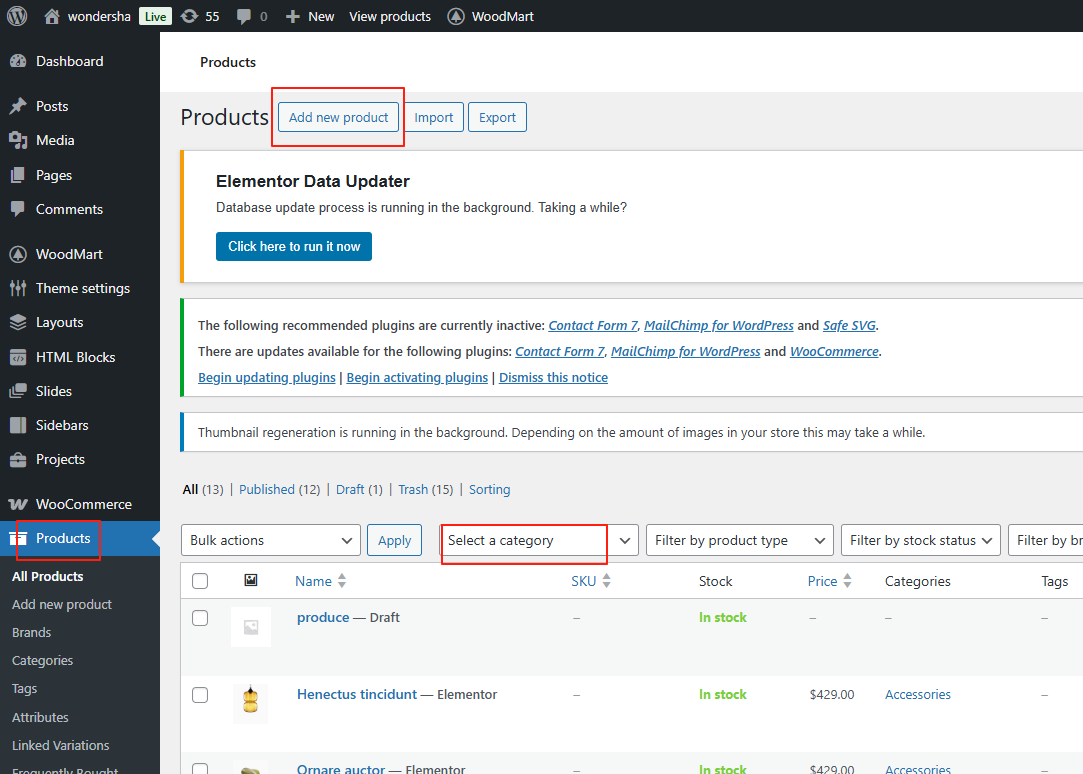The width and height of the screenshot is (1083, 774).
Task: Open Theme settings sliders icon
Action: click(18, 288)
